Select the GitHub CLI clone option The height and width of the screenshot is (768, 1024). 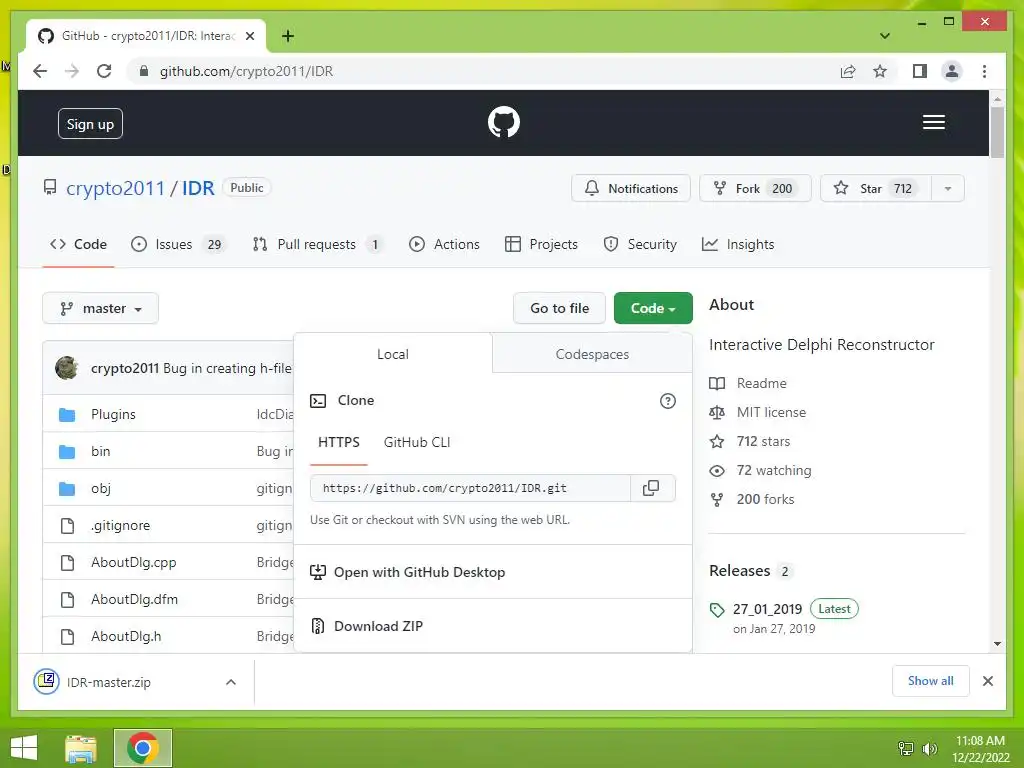pos(417,442)
